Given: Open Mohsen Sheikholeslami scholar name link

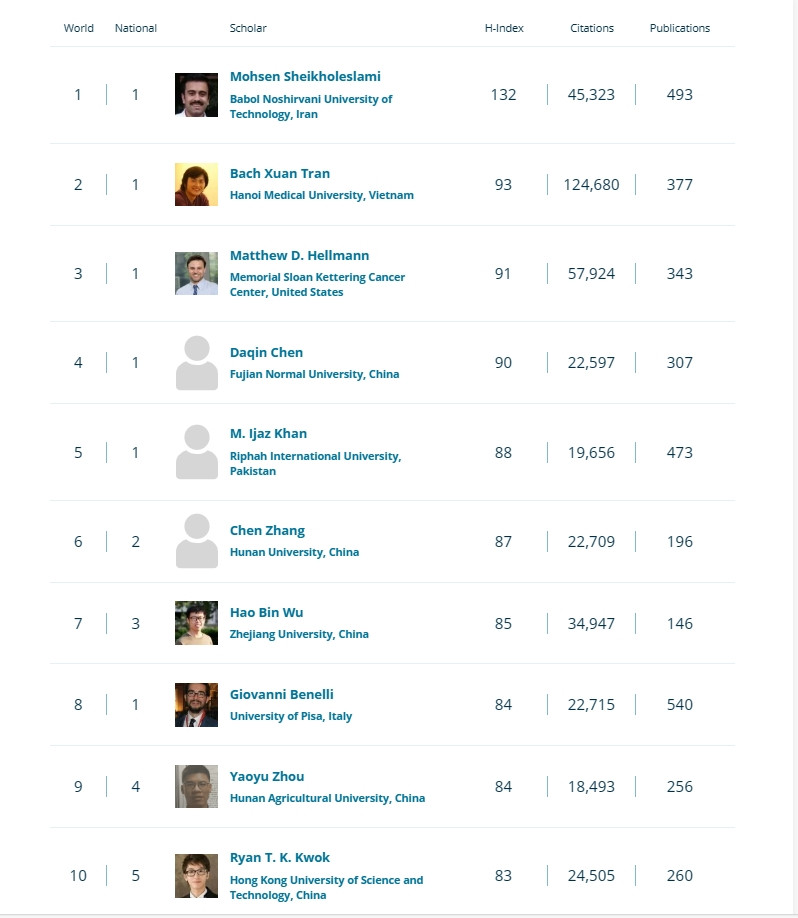Looking at the screenshot, I should coord(305,77).
